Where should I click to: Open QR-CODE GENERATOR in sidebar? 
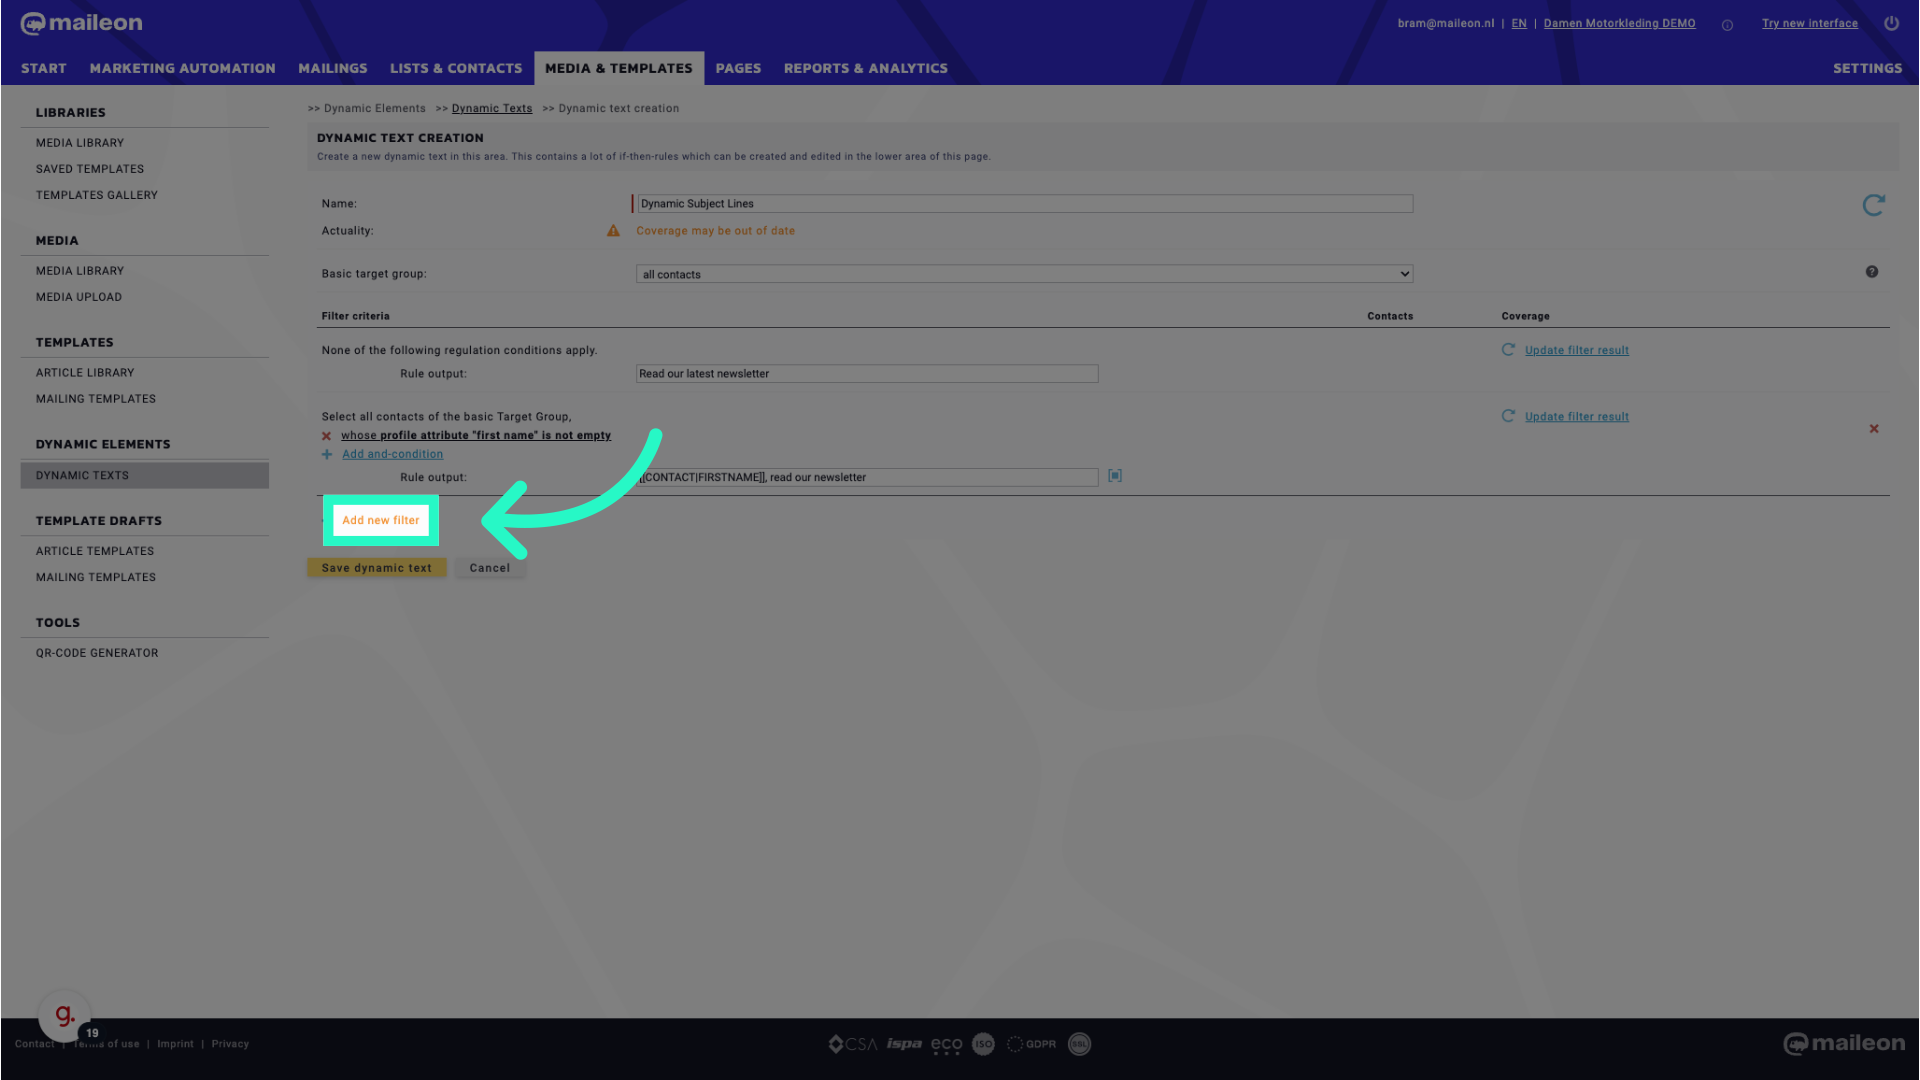coord(97,653)
